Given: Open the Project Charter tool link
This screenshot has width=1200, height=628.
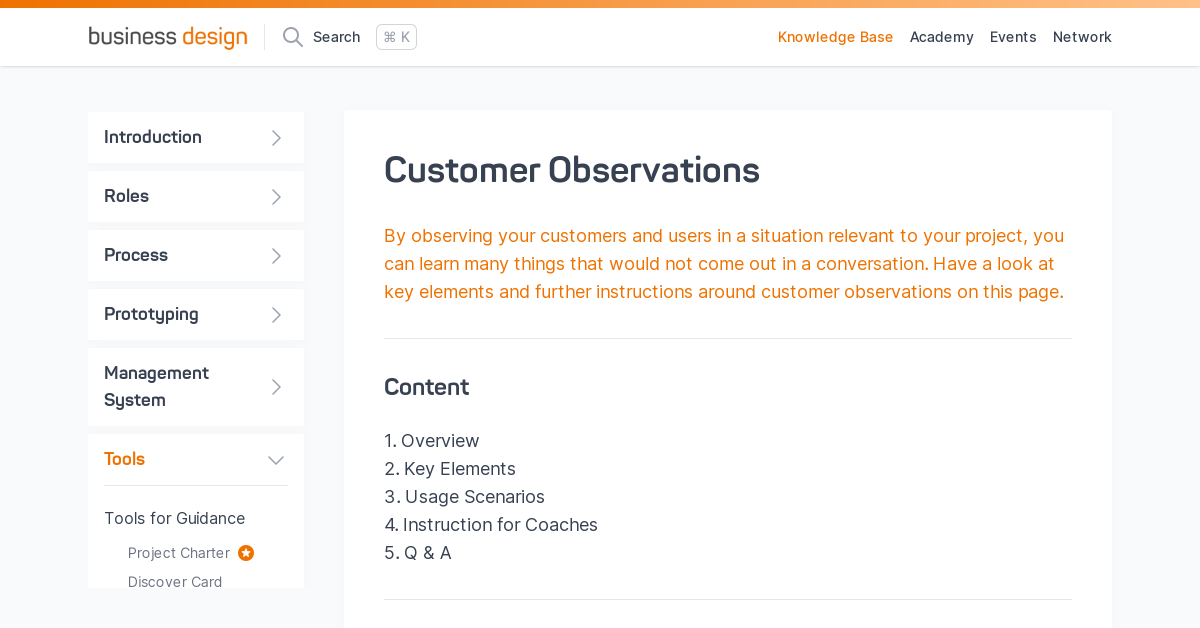Looking at the screenshot, I should [179, 553].
